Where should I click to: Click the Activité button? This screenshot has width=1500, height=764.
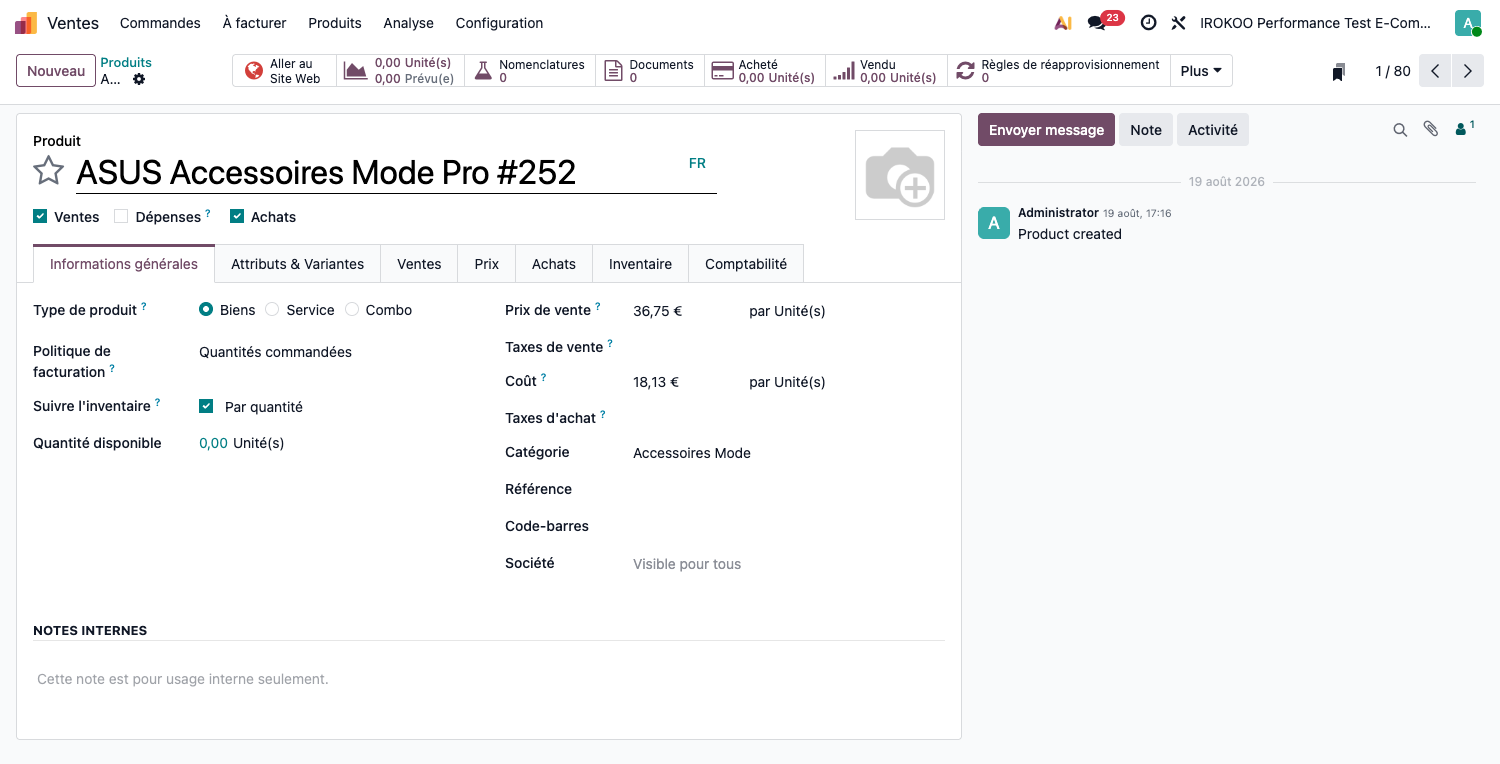coord(1213,130)
